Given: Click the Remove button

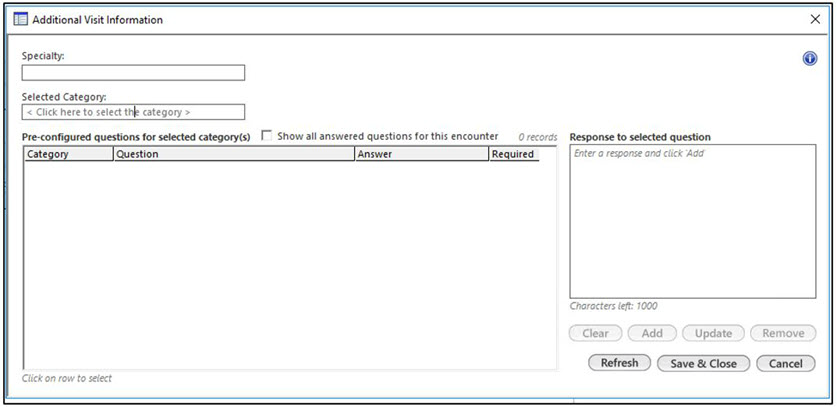Looking at the screenshot, I should [x=783, y=333].
